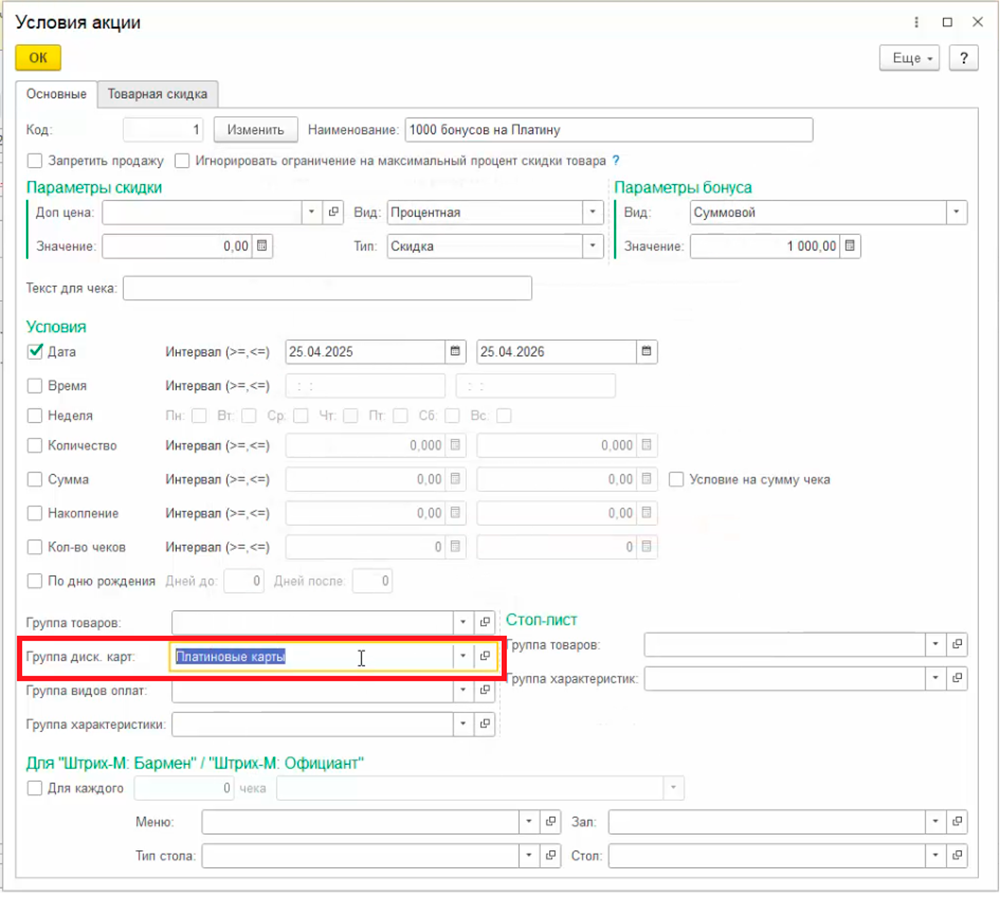This screenshot has height=898, width=1000.
Task: Switch to the 'Товарная скидка' tab
Action: click(x=158, y=94)
